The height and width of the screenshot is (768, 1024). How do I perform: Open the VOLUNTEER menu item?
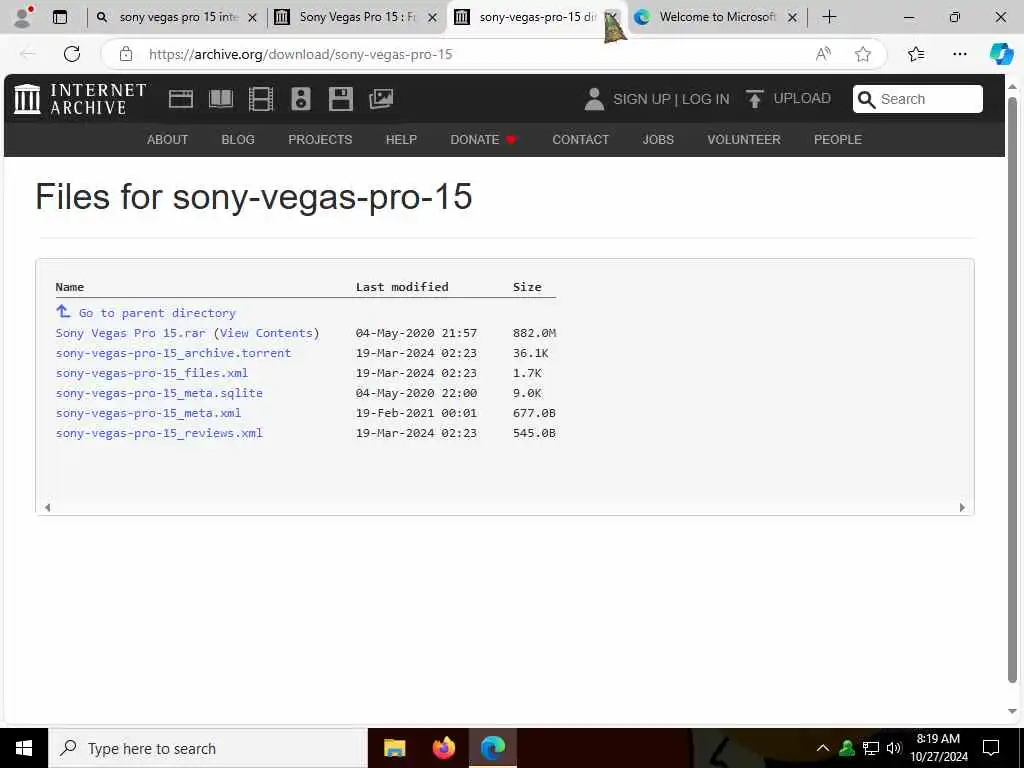(x=744, y=140)
